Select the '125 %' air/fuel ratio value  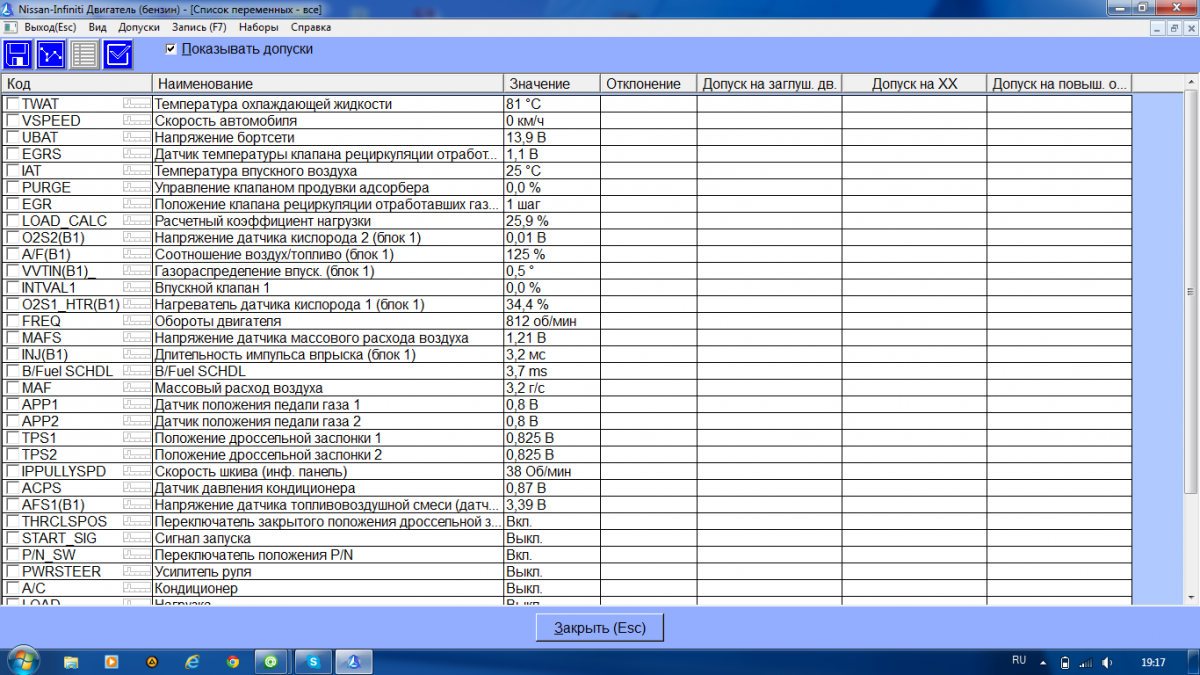552,254
